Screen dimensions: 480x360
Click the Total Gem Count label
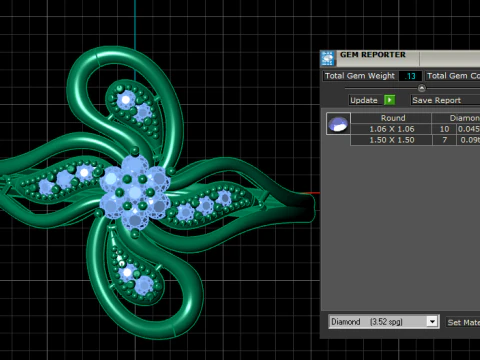coord(453,76)
